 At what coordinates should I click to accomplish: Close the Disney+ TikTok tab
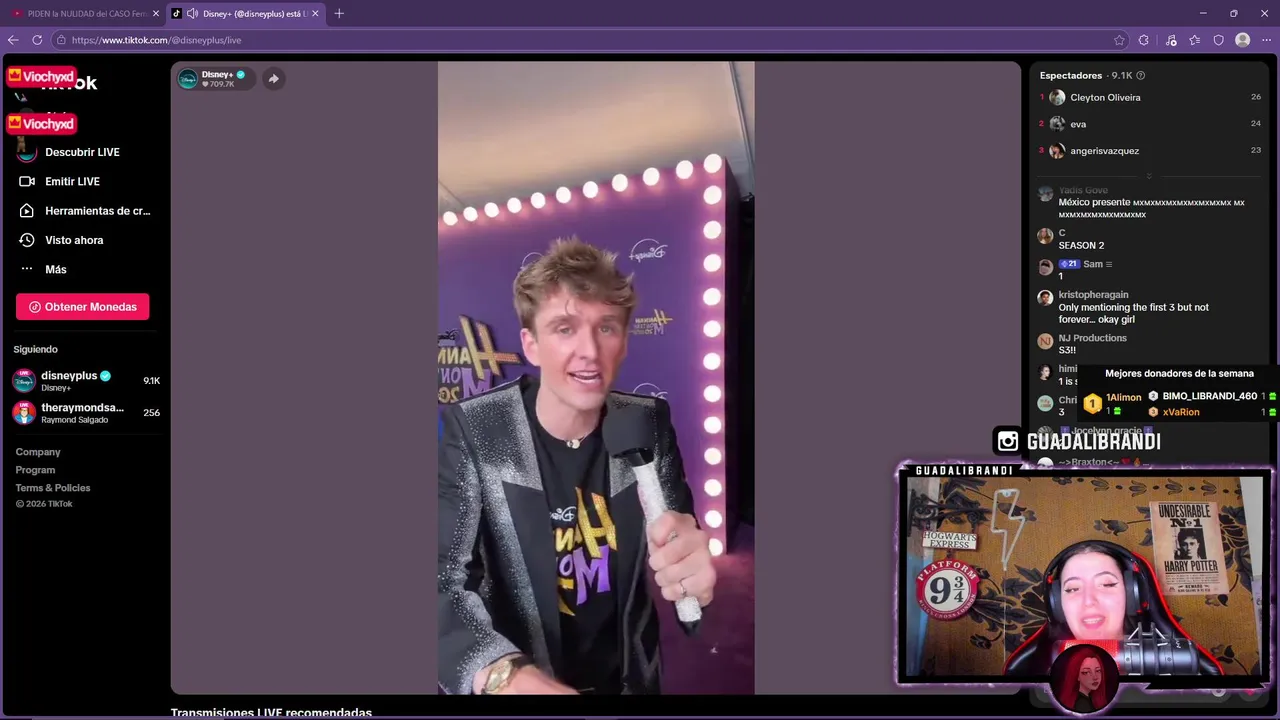[x=315, y=14]
